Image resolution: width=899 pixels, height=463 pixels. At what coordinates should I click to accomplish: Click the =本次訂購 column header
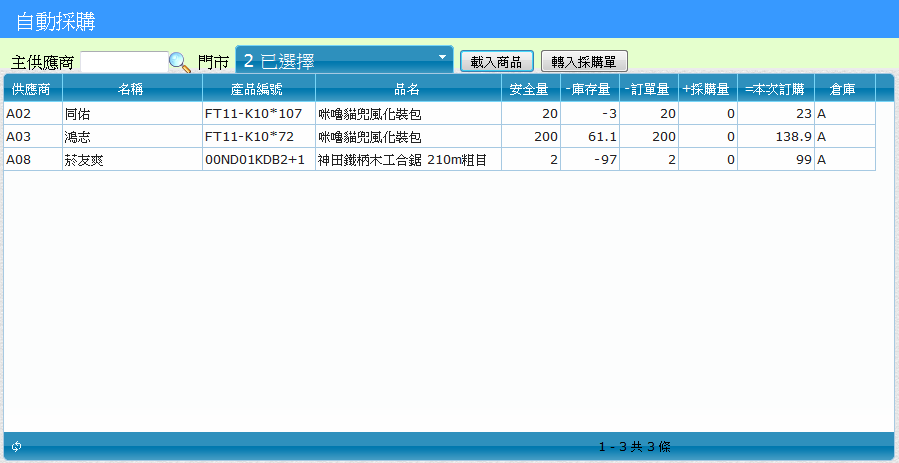(774, 89)
